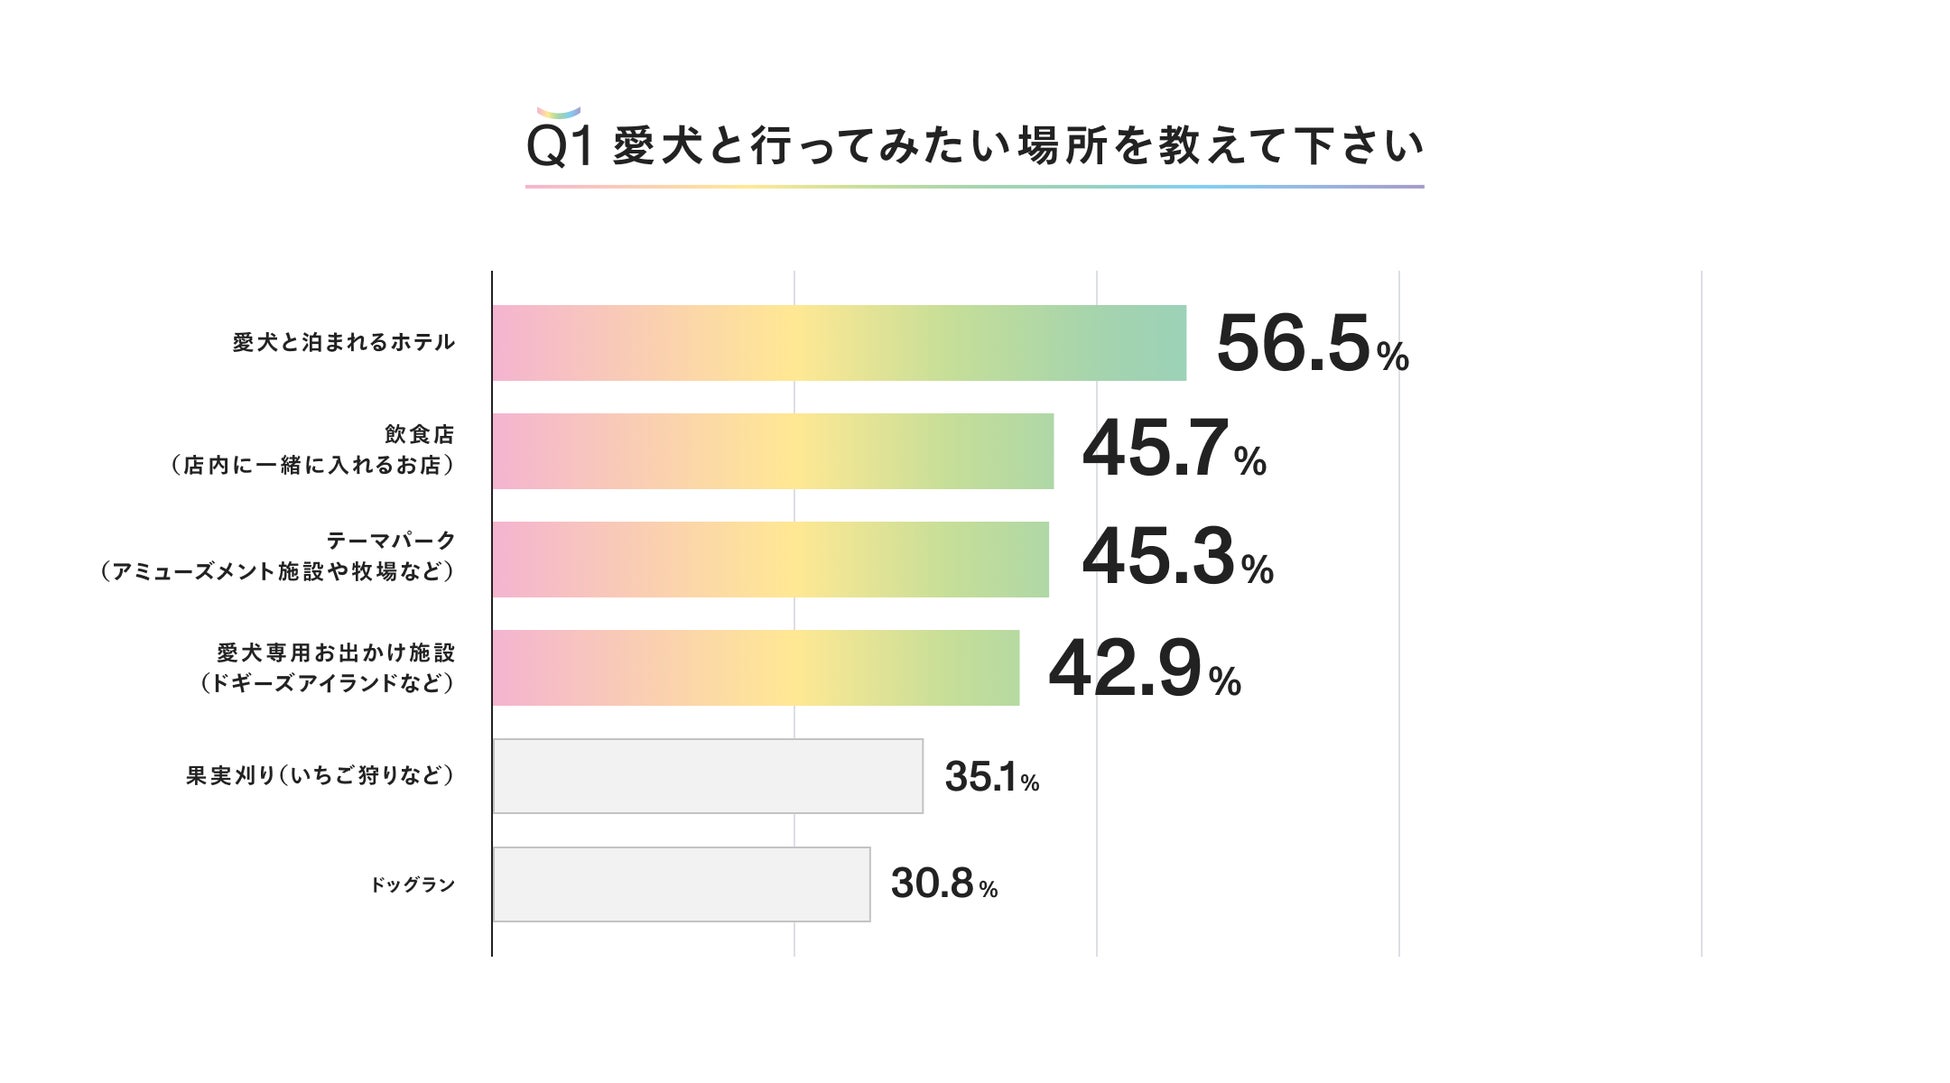
Task: Click the Q1 label in the heading
Action: [x=559, y=148]
